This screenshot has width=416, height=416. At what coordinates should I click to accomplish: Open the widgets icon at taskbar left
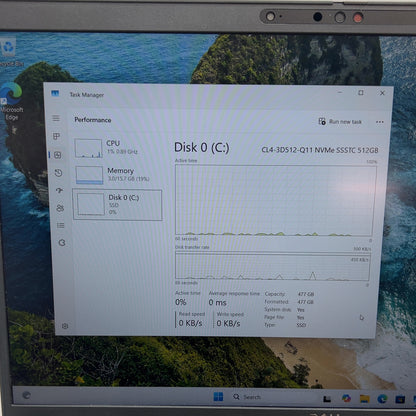[26, 395]
